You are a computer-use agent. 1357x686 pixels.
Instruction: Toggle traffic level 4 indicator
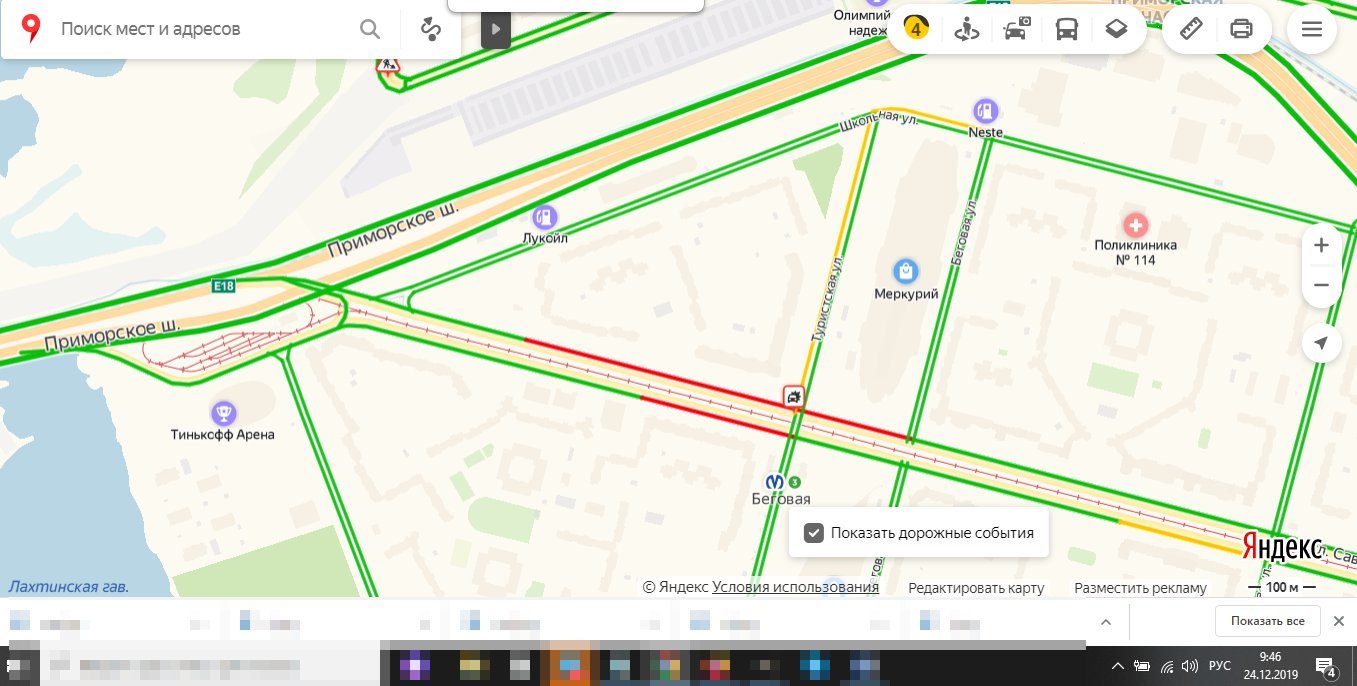click(915, 29)
